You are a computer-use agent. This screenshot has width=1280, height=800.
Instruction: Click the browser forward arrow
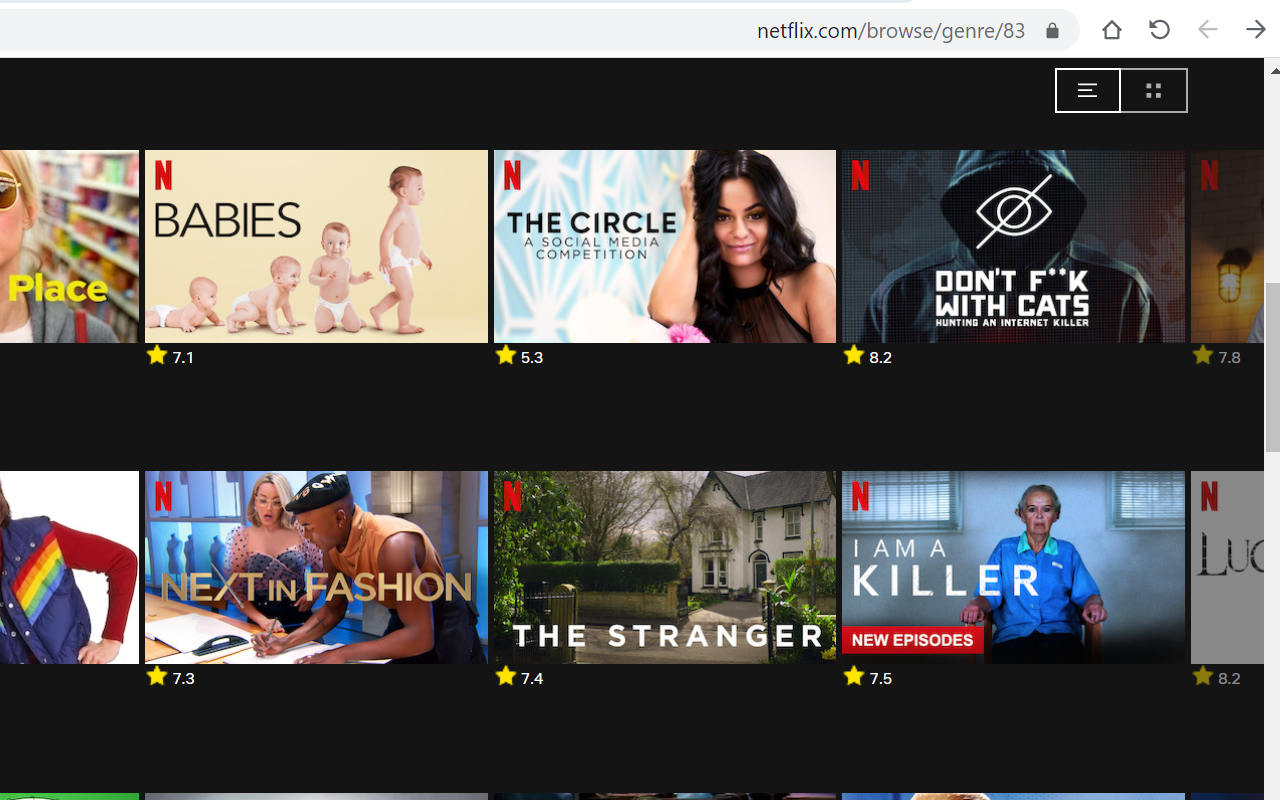pyautogui.click(x=1255, y=30)
